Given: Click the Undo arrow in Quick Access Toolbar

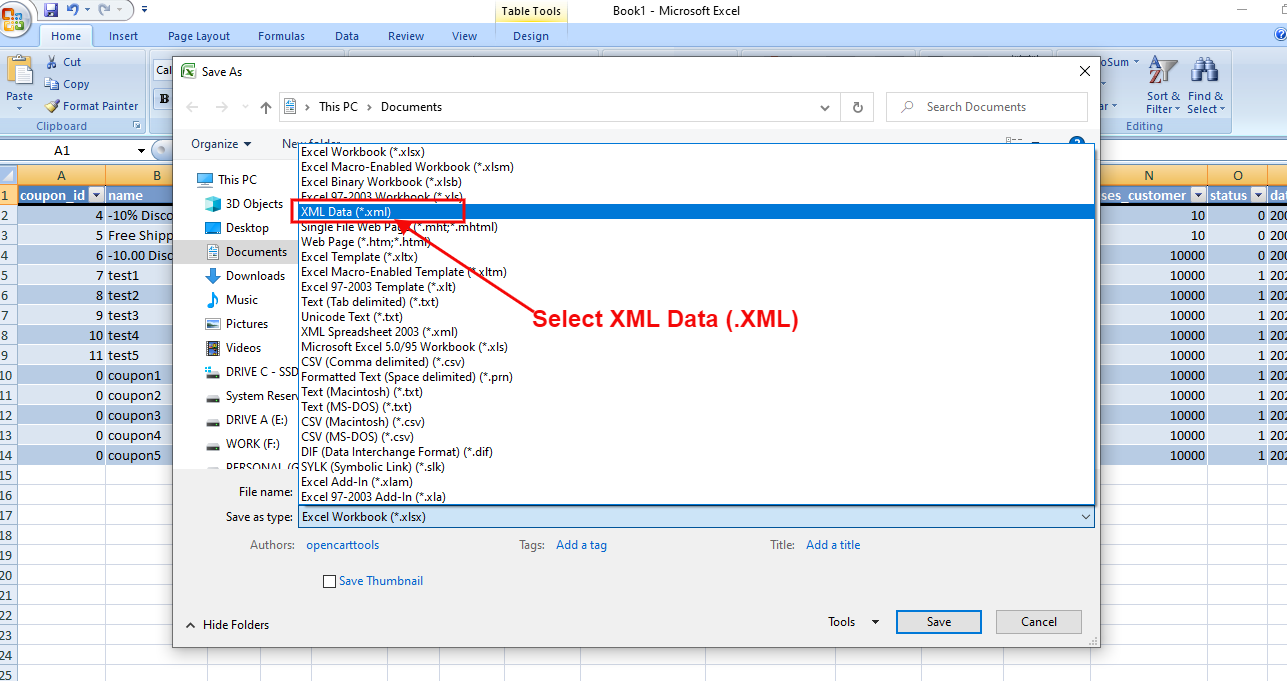Looking at the screenshot, I should pyautogui.click(x=72, y=9).
